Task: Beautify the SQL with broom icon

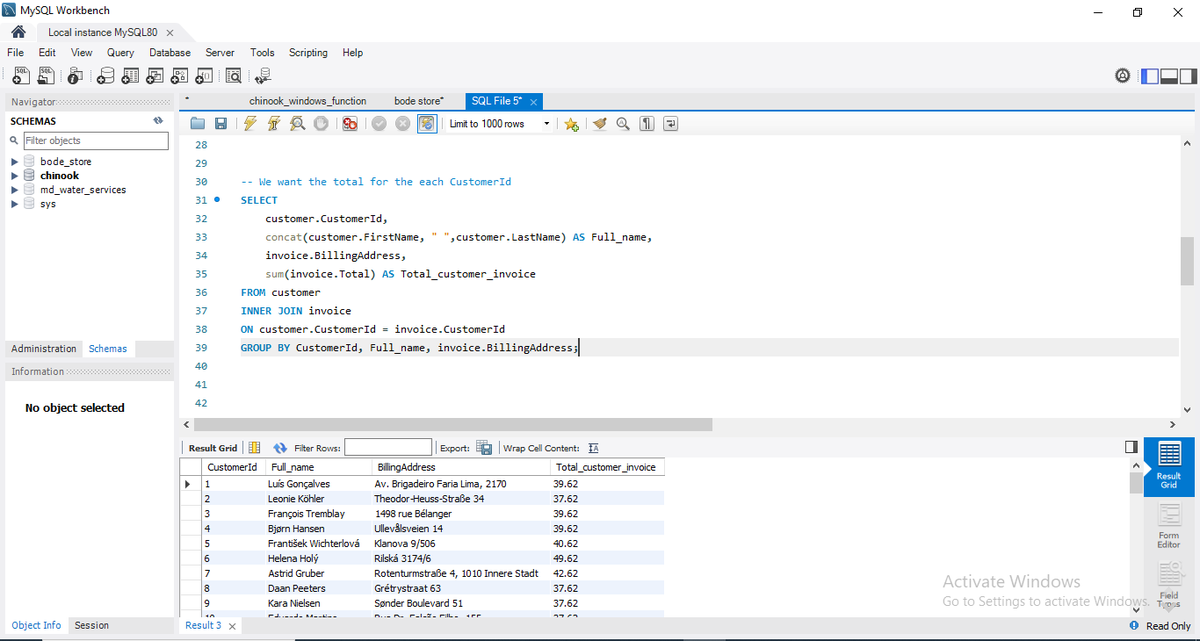Action: click(600, 124)
